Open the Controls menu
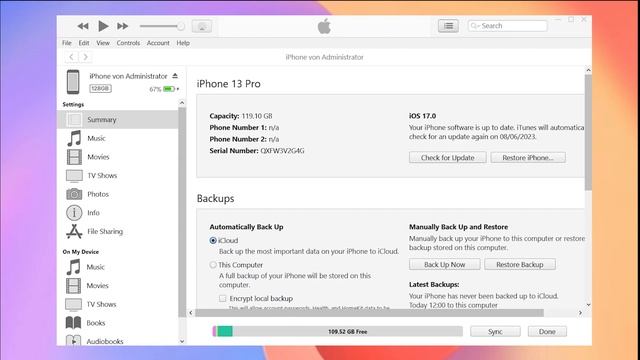 pos(128,43)
